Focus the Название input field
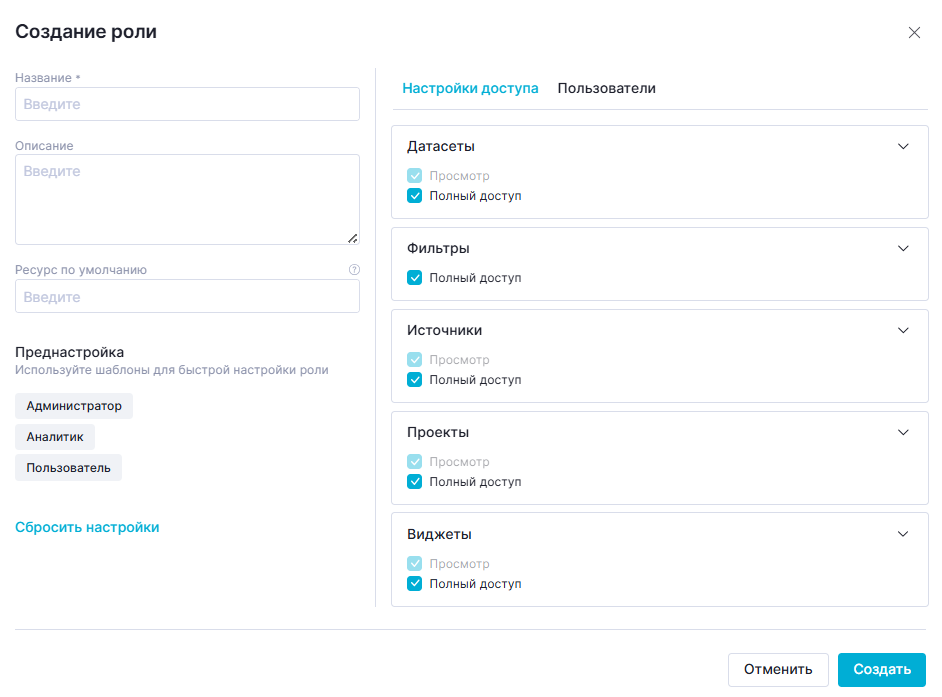 pos(187,104)
